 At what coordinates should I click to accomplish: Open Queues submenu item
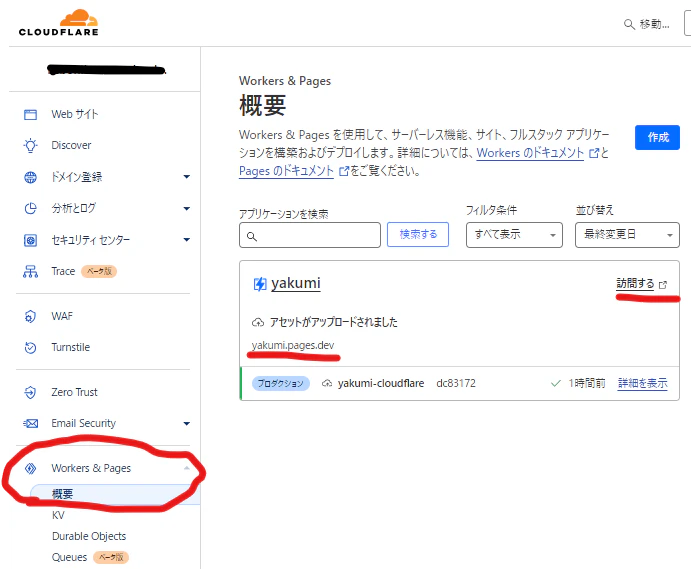(x=70, y=558)
